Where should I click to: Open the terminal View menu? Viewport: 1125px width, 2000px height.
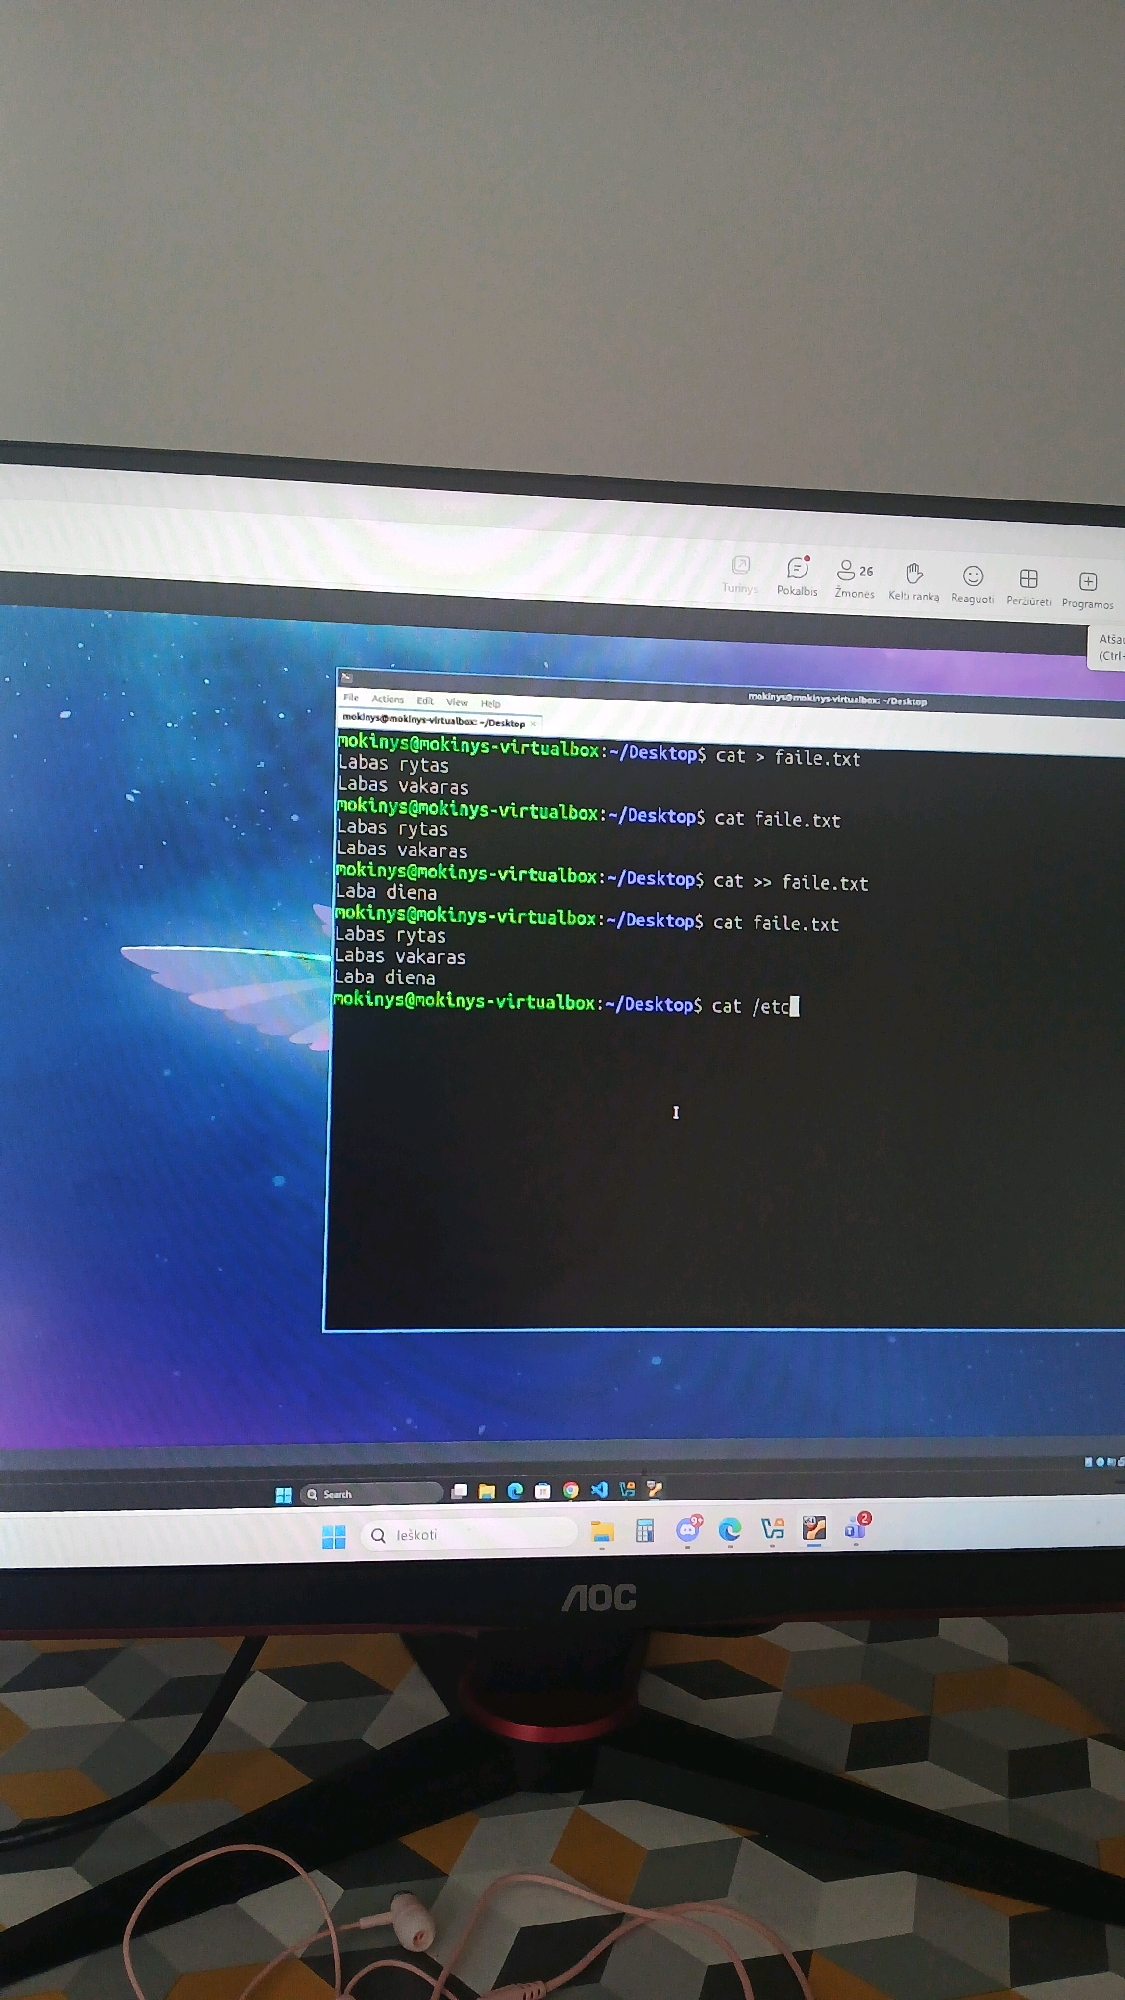coord(457,702)
